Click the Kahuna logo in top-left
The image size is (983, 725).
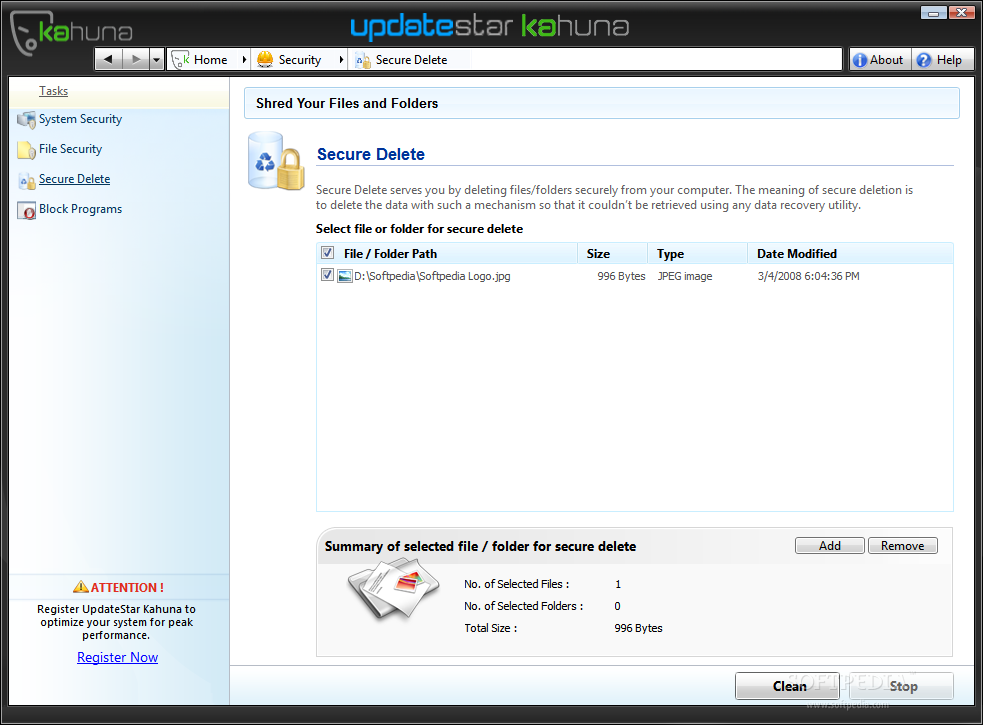pyautogui.click(x=71, y=33)
